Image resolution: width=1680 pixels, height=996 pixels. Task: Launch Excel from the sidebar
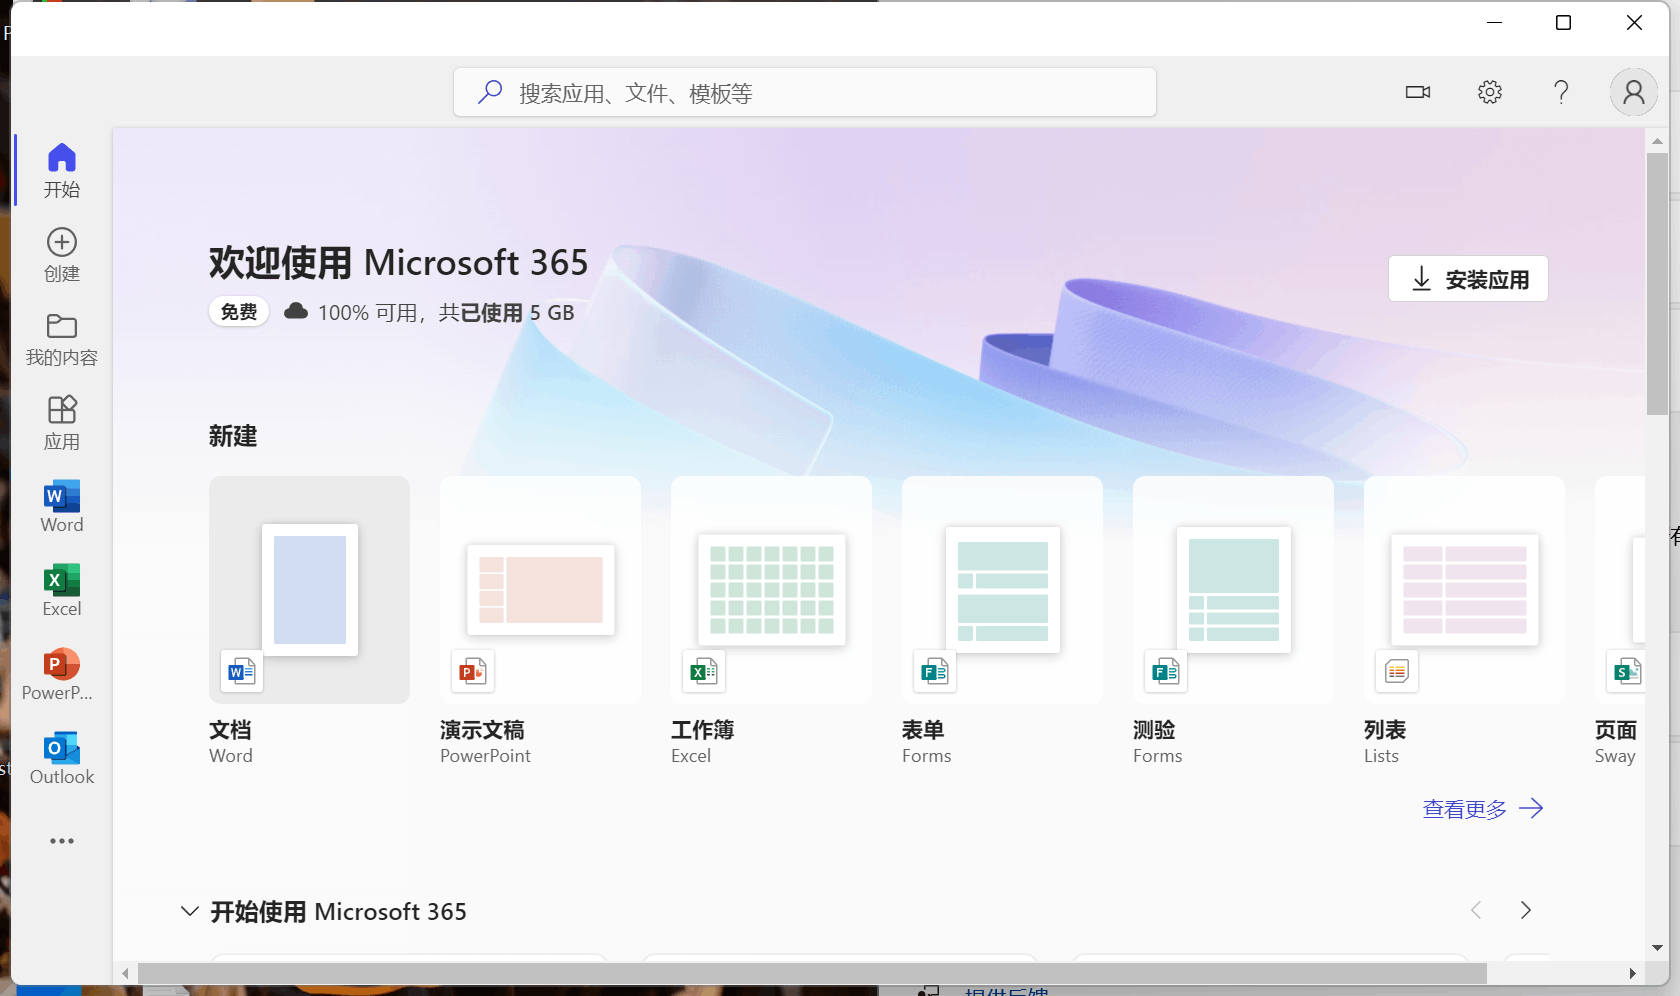point(62,590)
